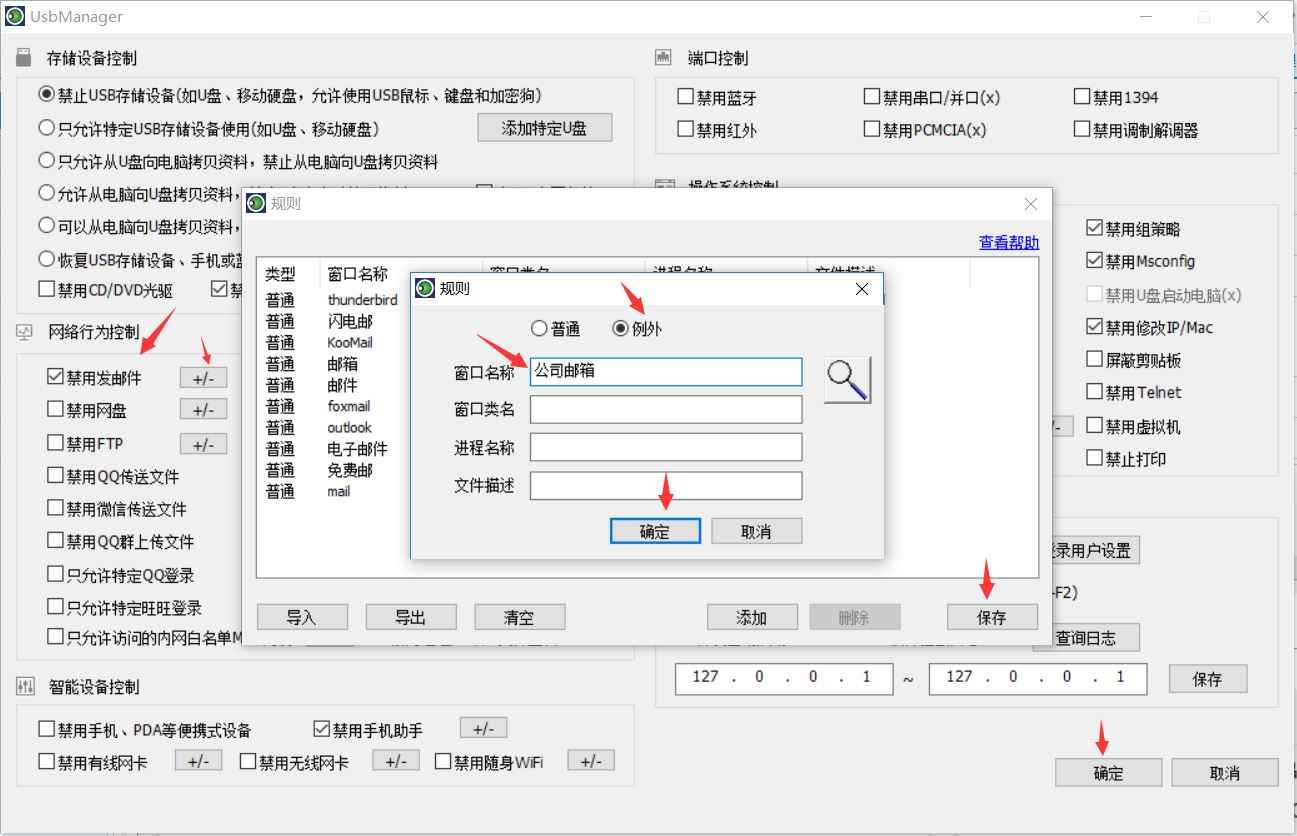Toggle 禁用FTP checkbox

[56, 443]
